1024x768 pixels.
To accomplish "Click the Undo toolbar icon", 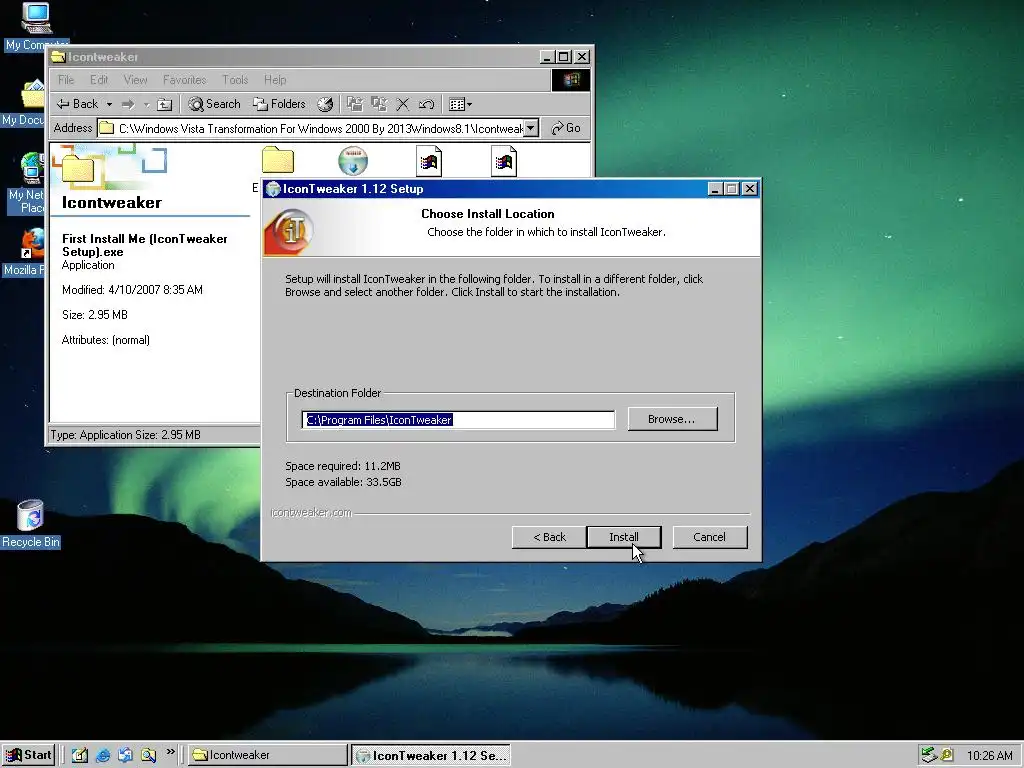I will 426,104.
